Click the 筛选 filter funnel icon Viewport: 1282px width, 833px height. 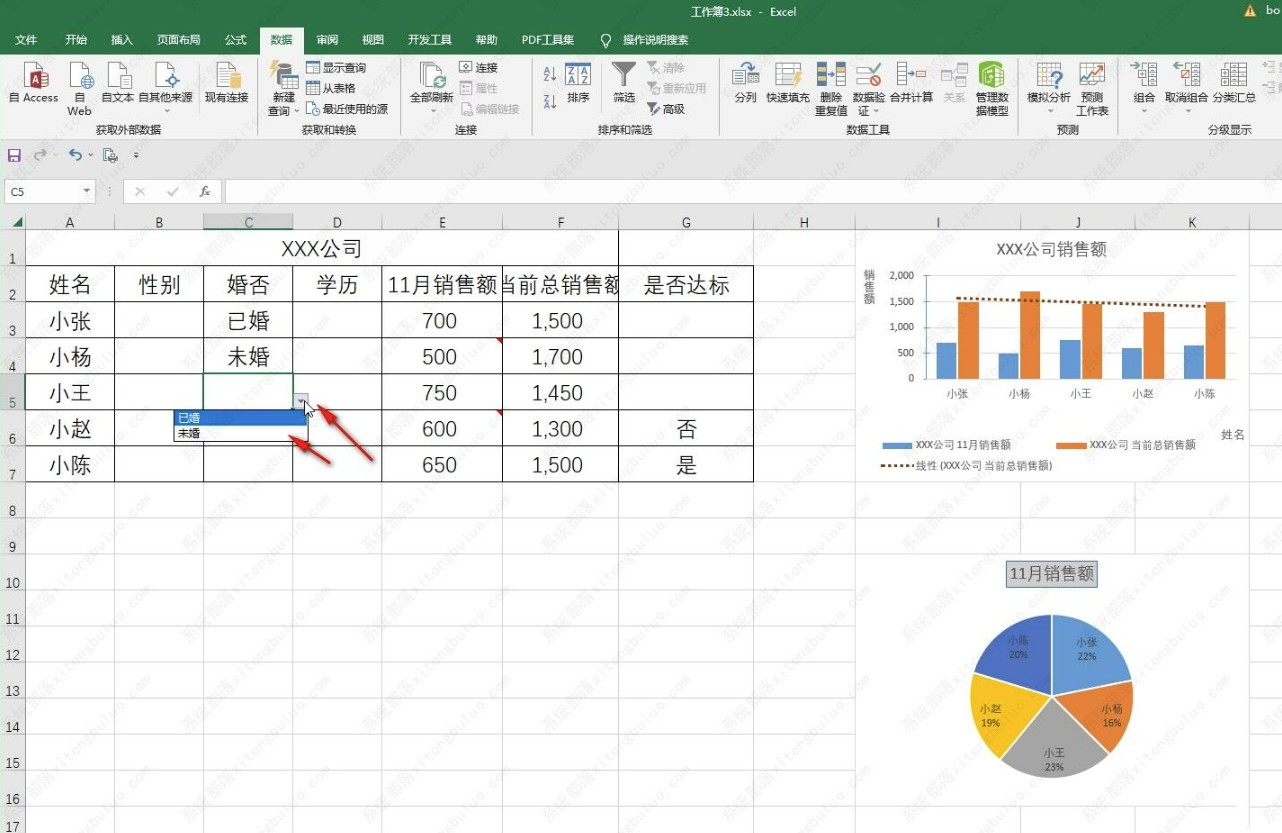point(624,76)
